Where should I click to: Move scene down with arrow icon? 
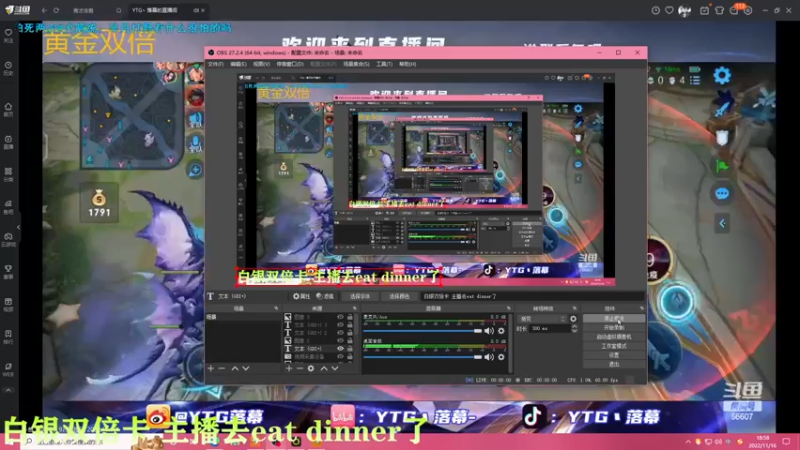[x=246, y=368]
